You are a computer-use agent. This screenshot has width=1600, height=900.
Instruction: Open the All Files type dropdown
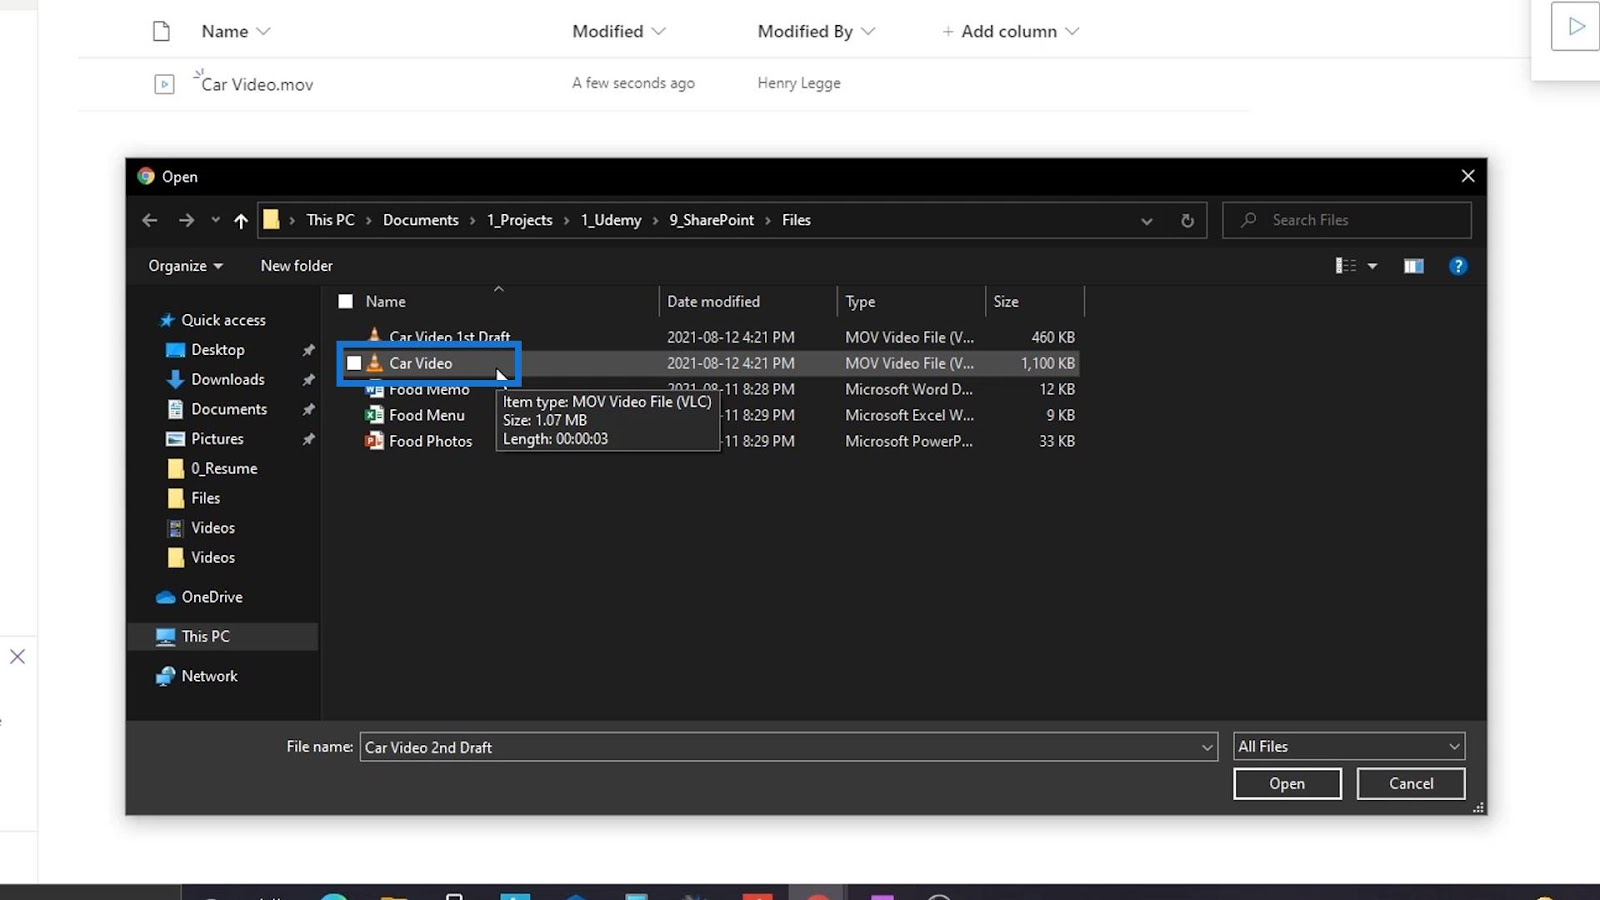point(1349,746)
